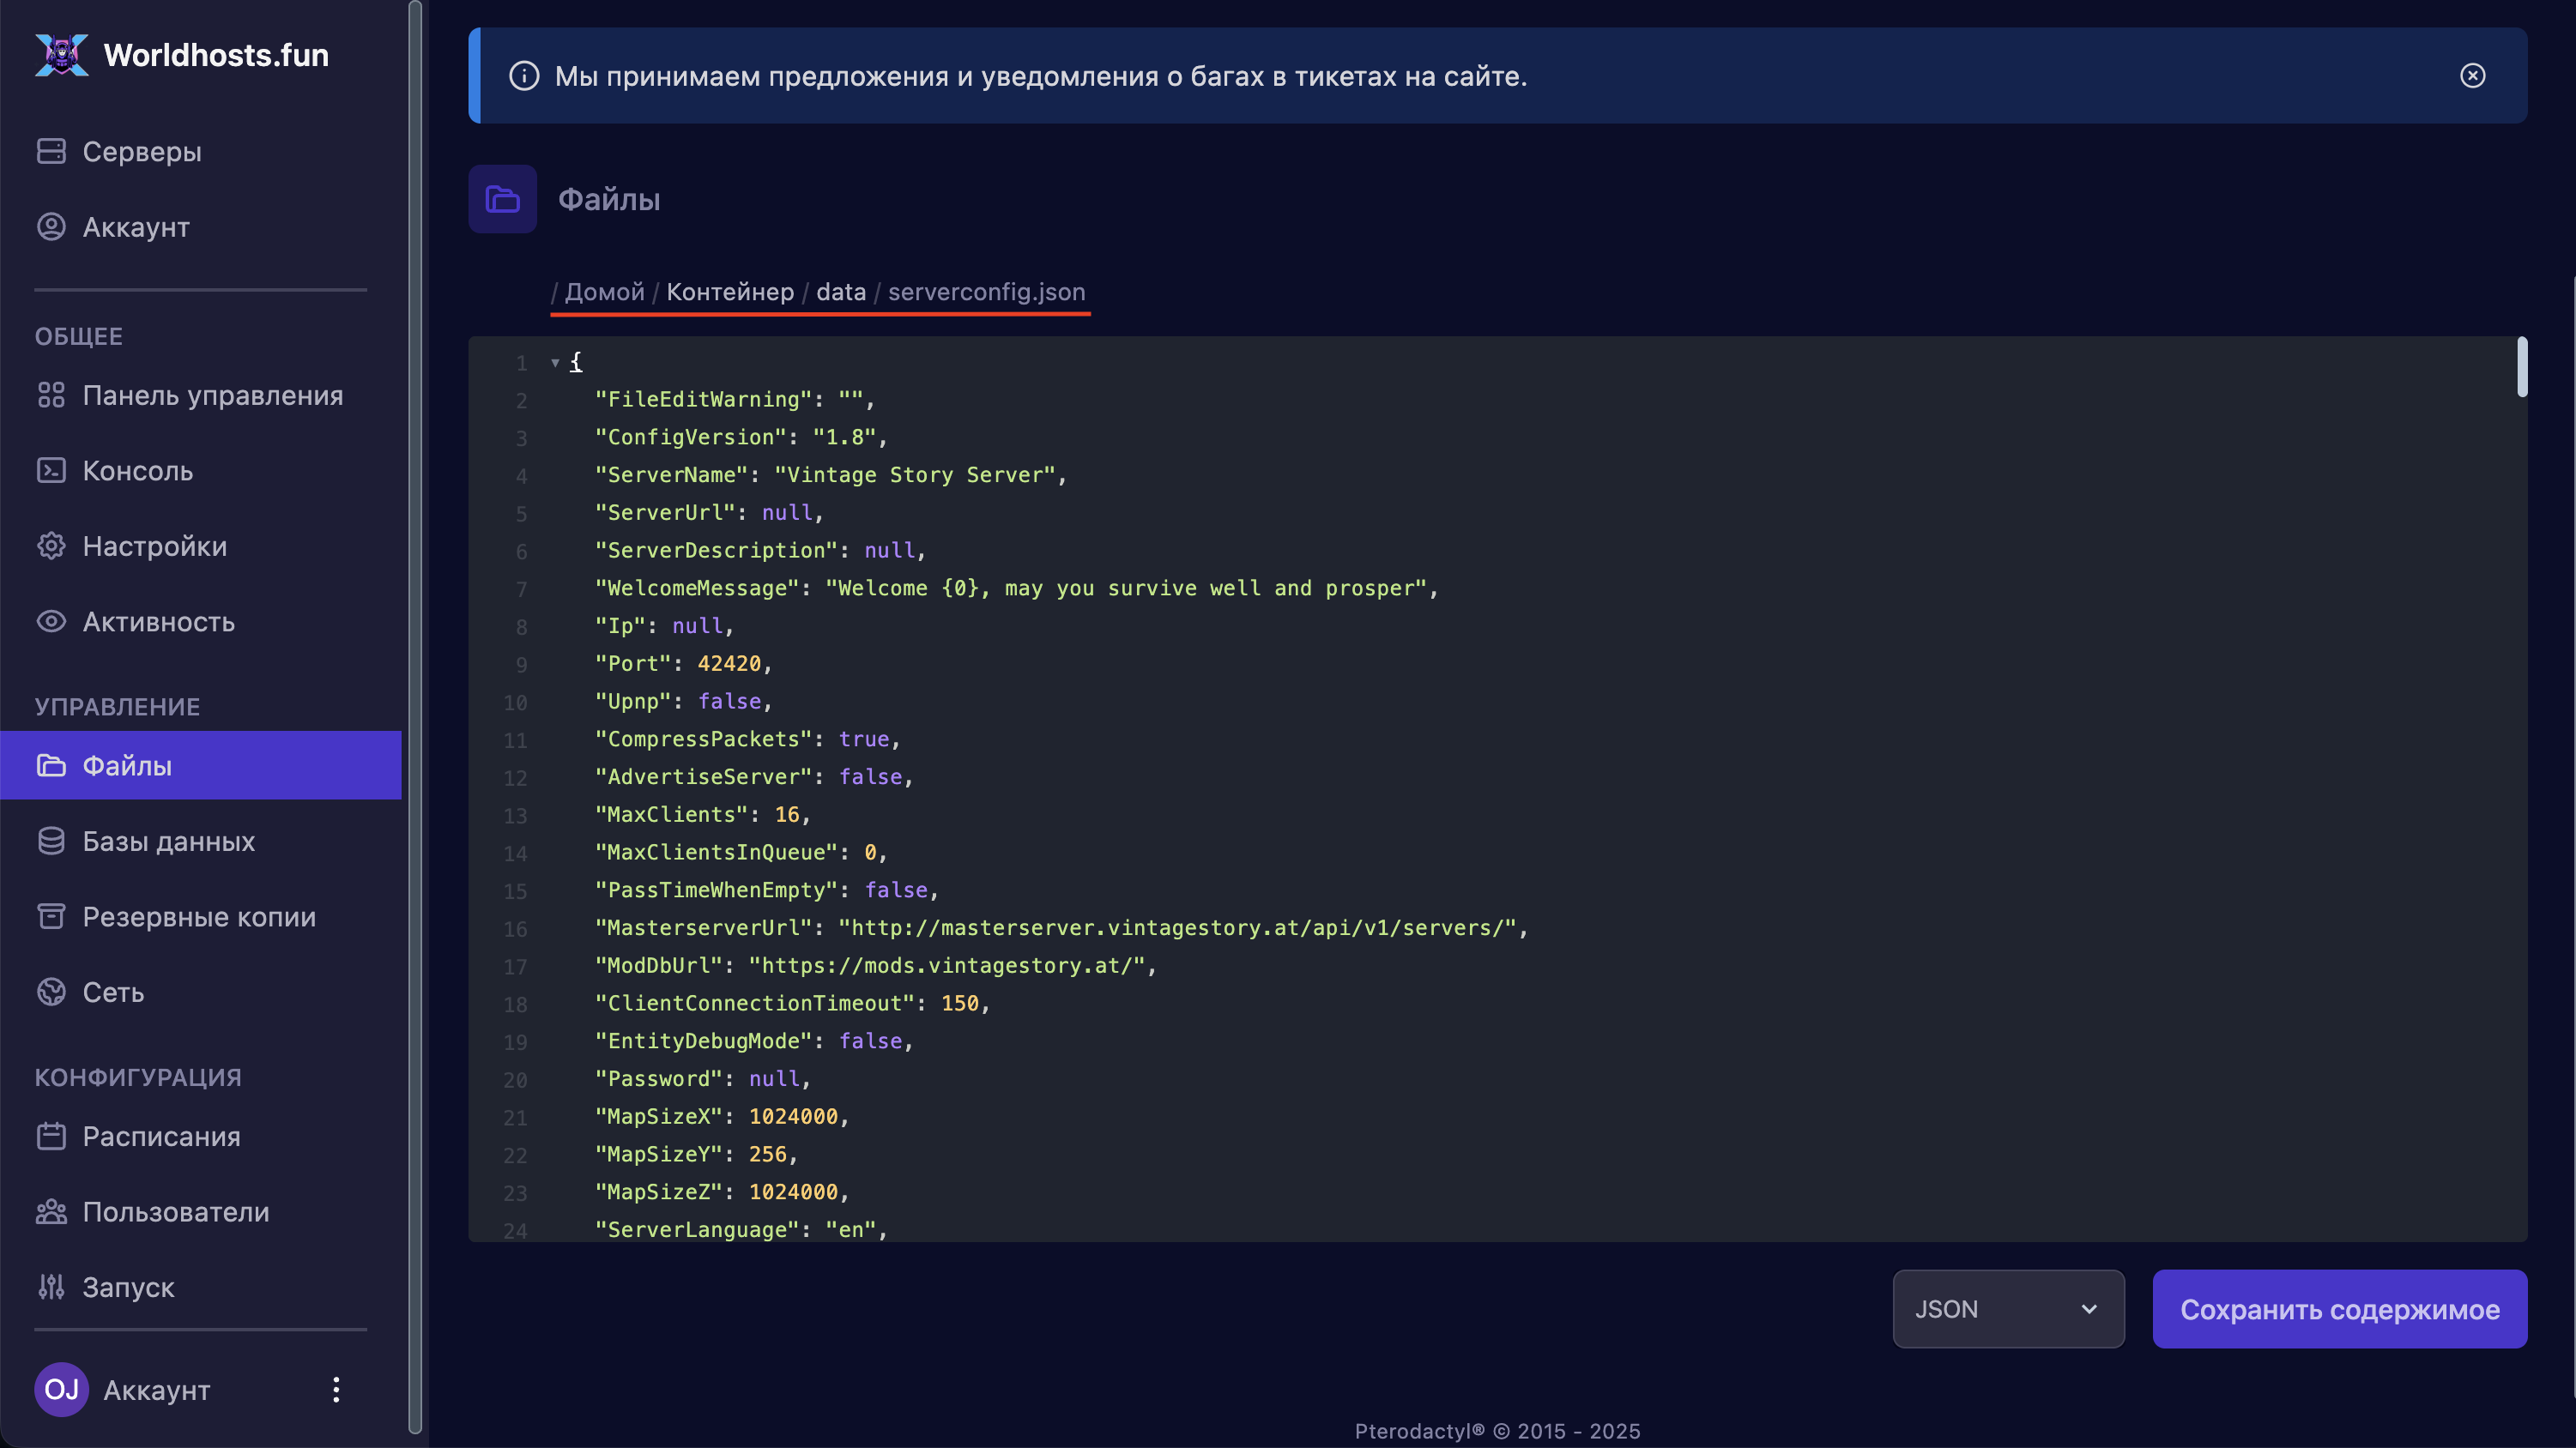
Task: Click the Консоль terminal icon
Action: pos(51,470)
